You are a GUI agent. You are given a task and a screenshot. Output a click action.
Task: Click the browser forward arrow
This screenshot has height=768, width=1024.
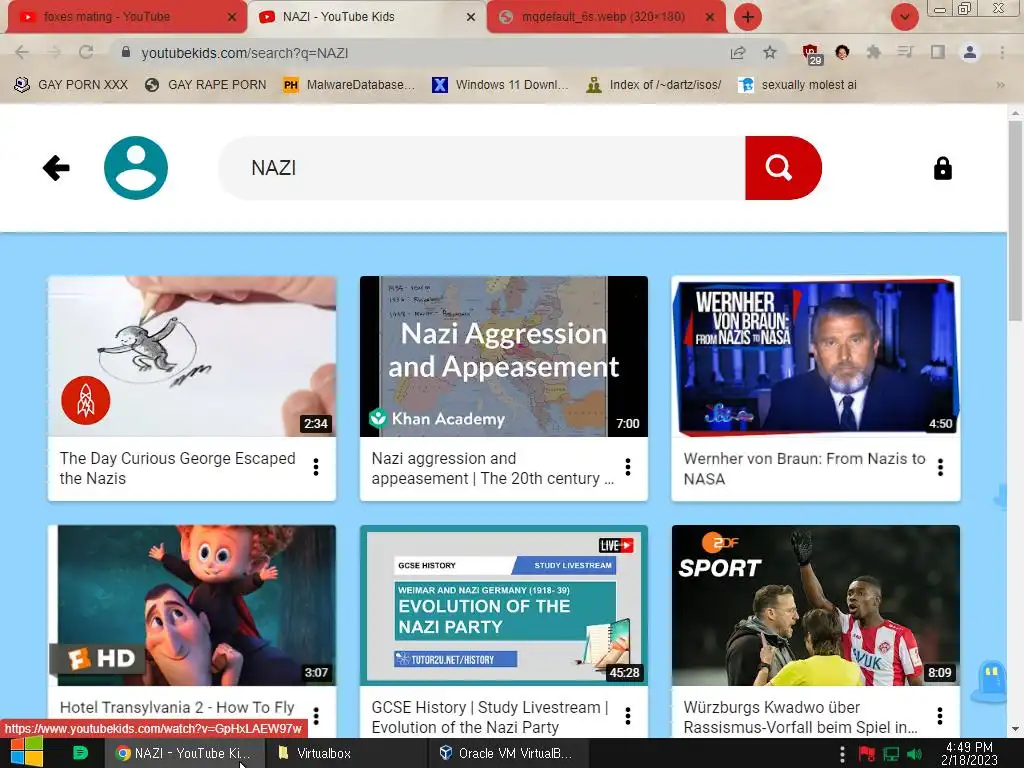click(54, 52)
